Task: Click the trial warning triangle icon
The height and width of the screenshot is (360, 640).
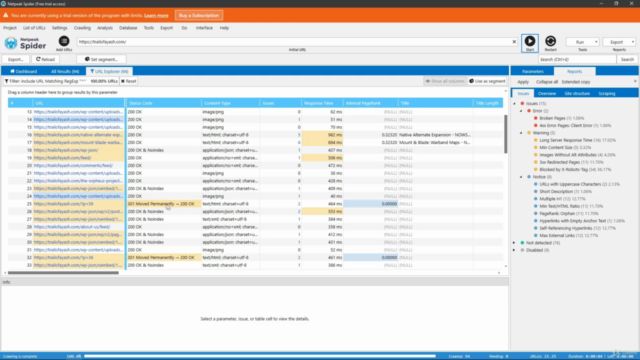Action: point(6,16)
